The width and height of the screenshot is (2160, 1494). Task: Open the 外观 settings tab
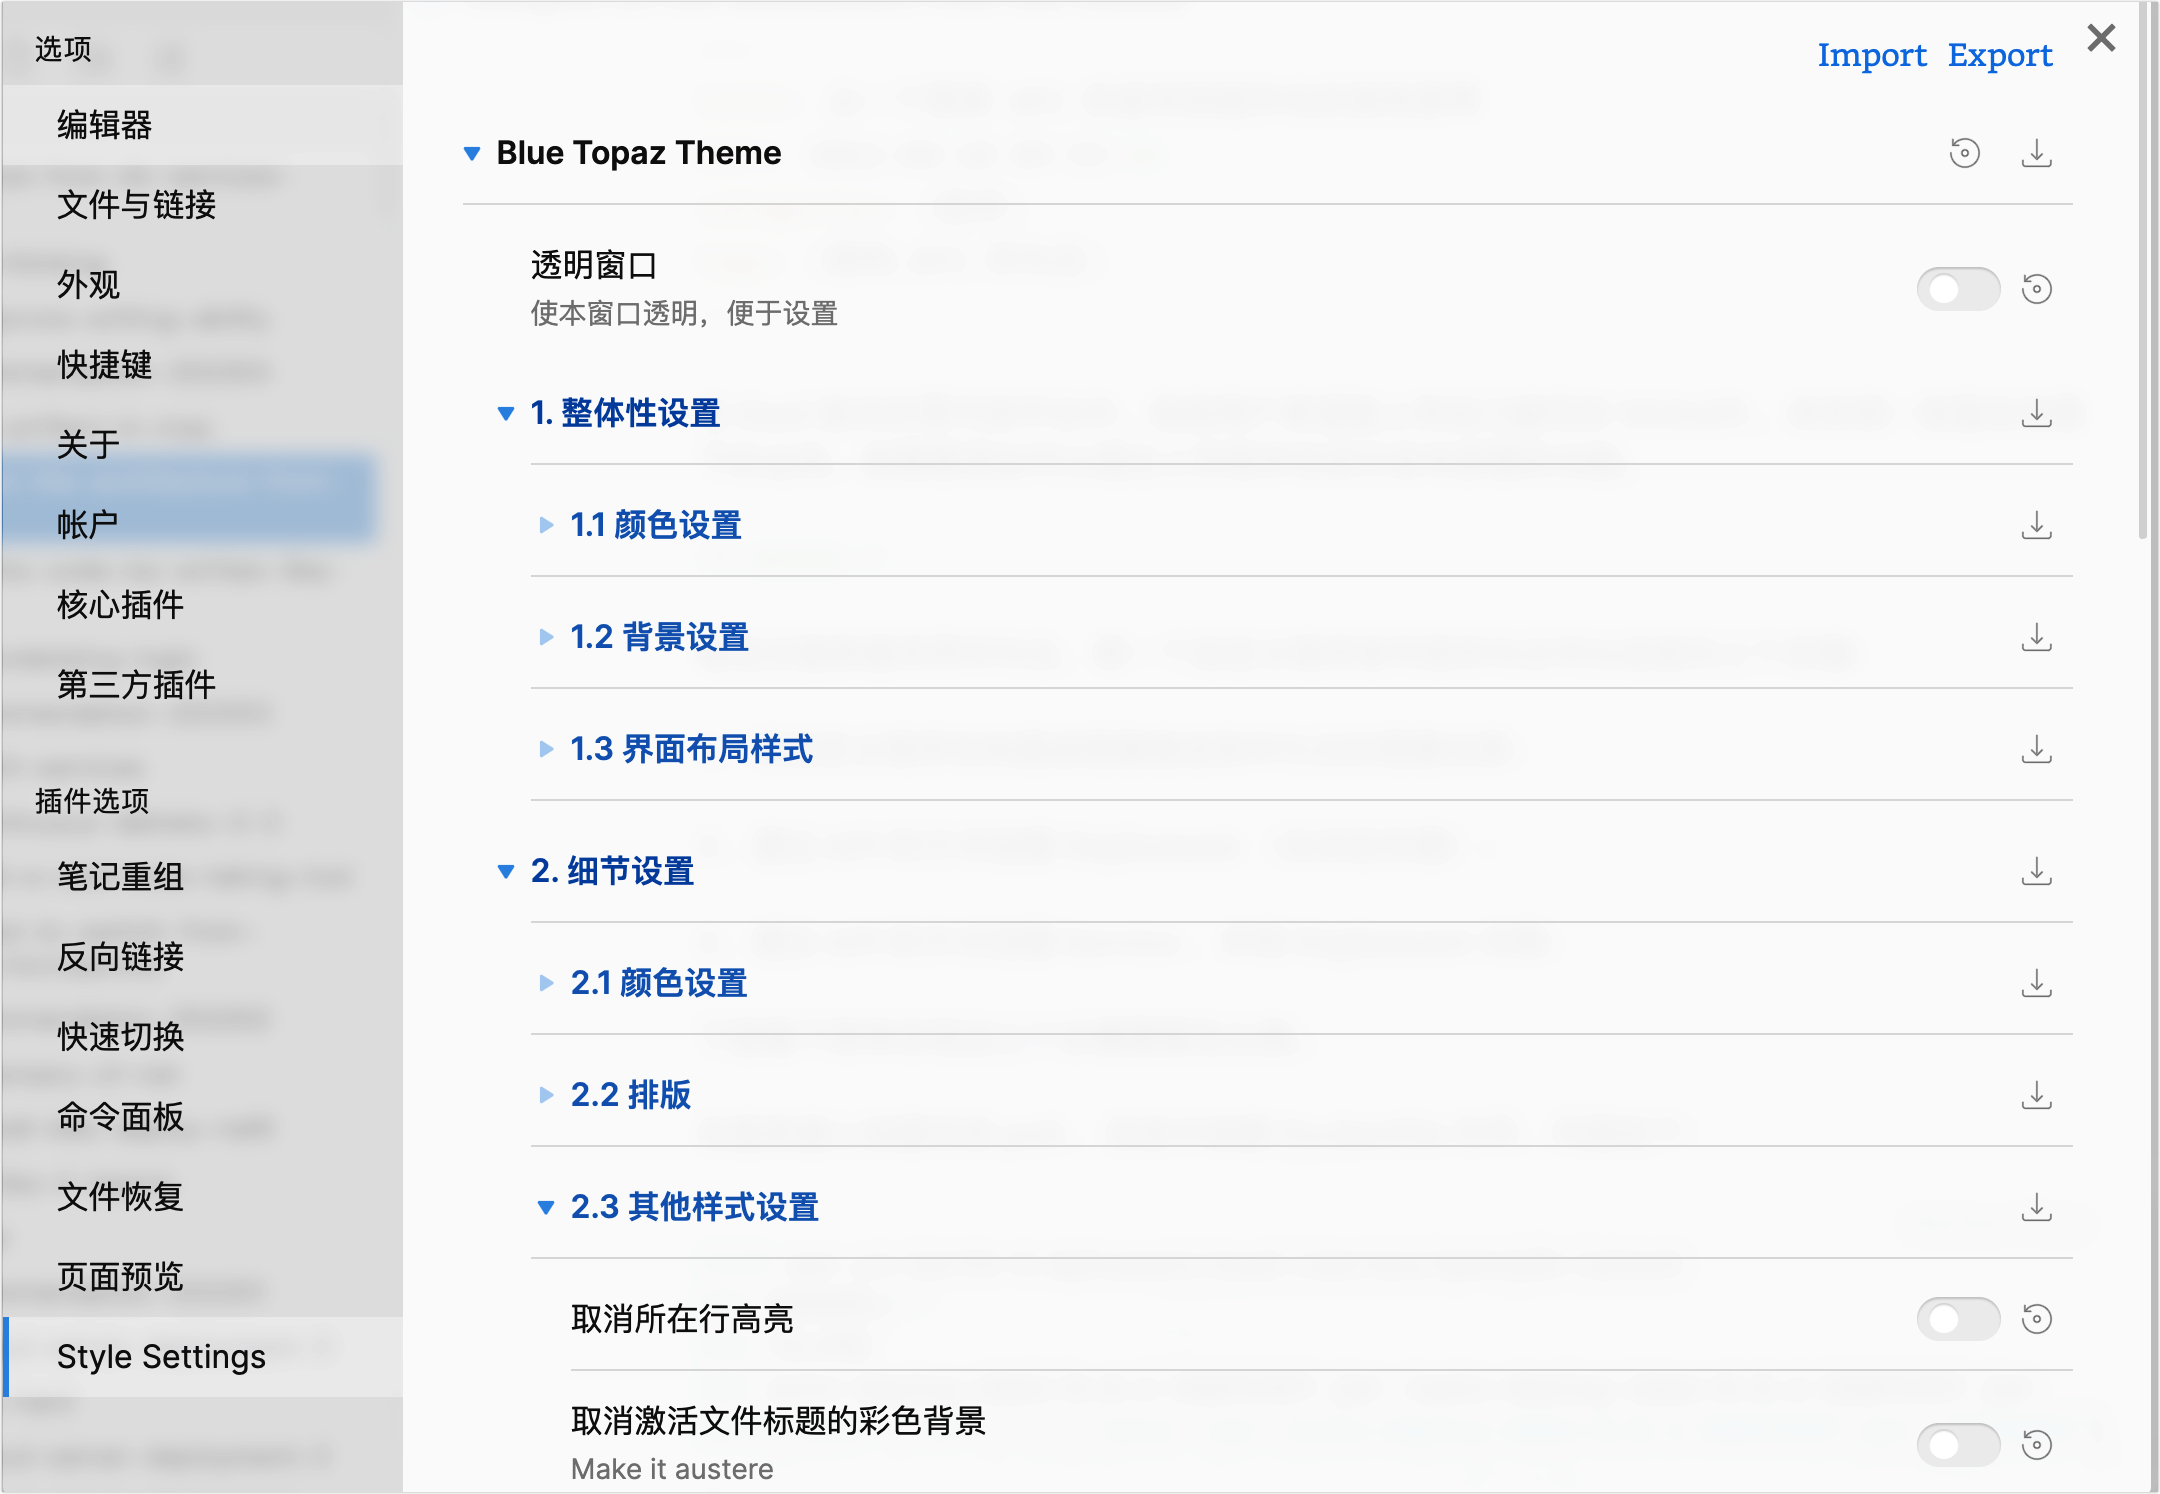coord(88,285)
